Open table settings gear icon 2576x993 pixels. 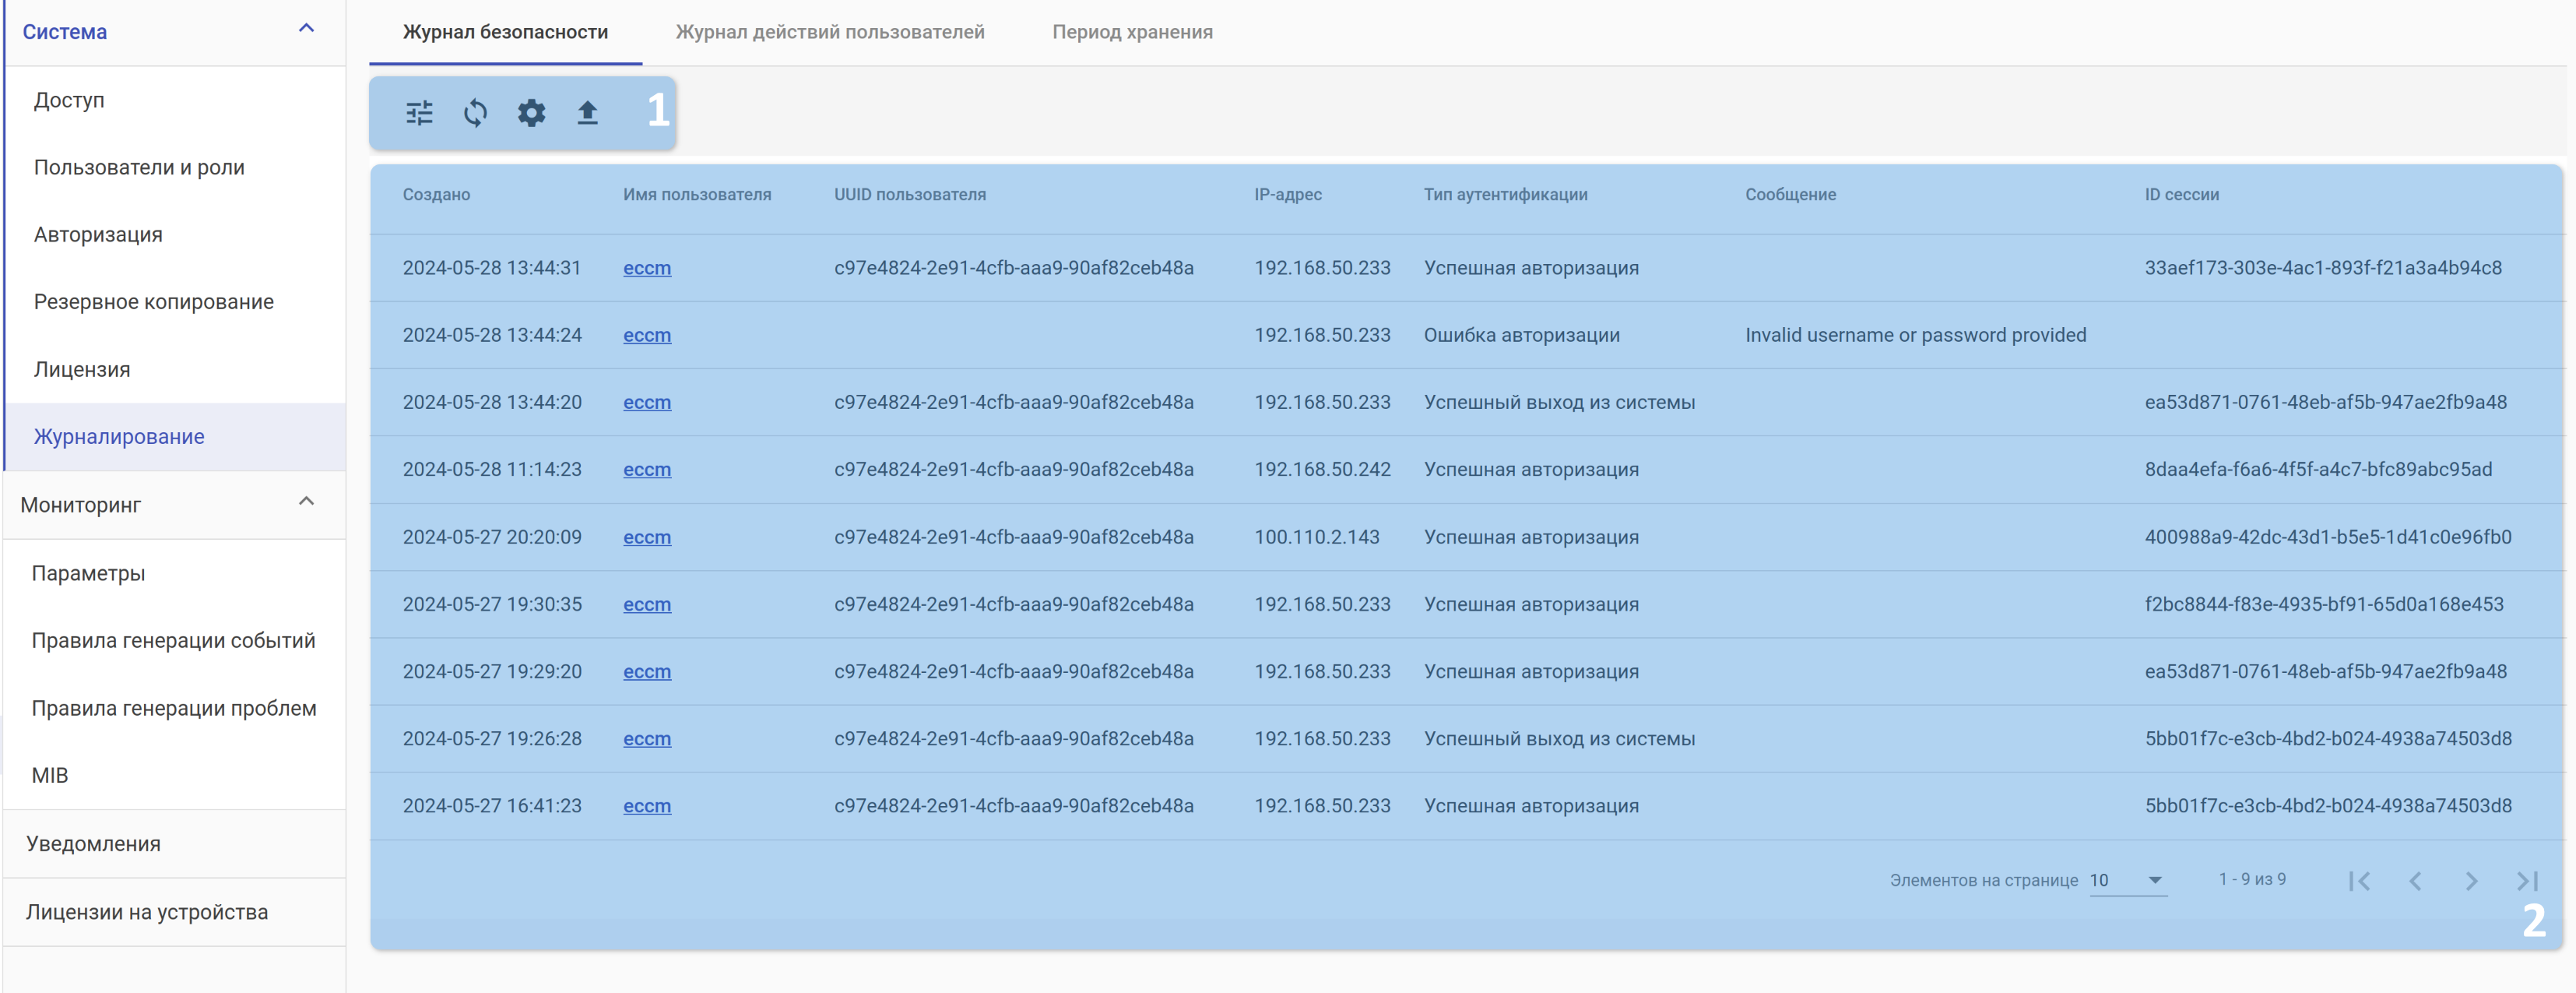pyautogui.click(x=531, y=113)
